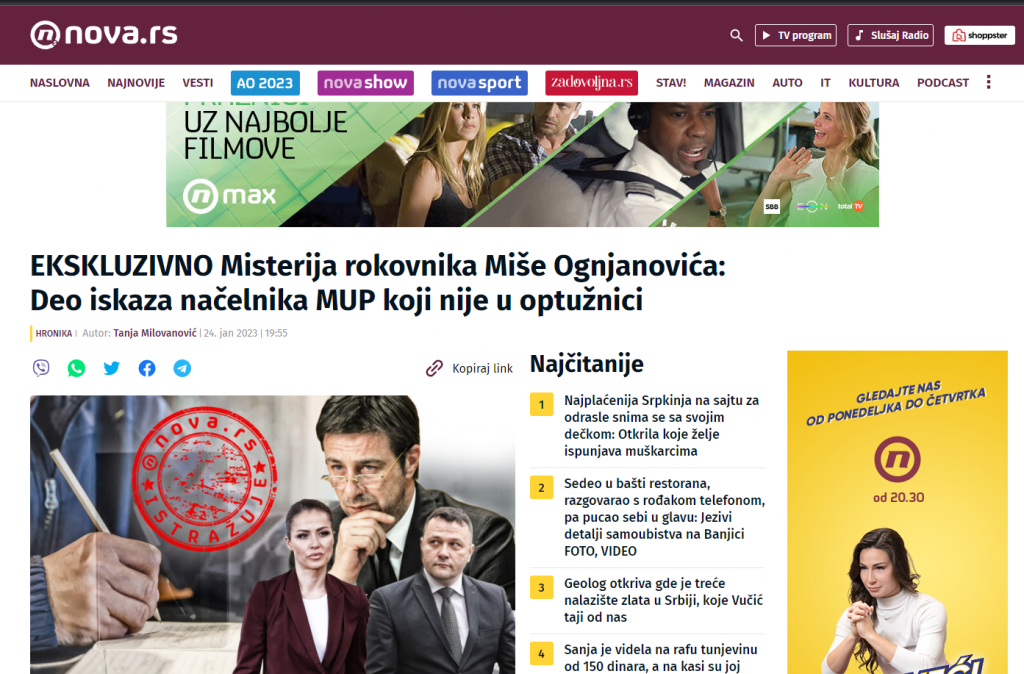
Task: Start Slušaj Radio
Action: 890,34
